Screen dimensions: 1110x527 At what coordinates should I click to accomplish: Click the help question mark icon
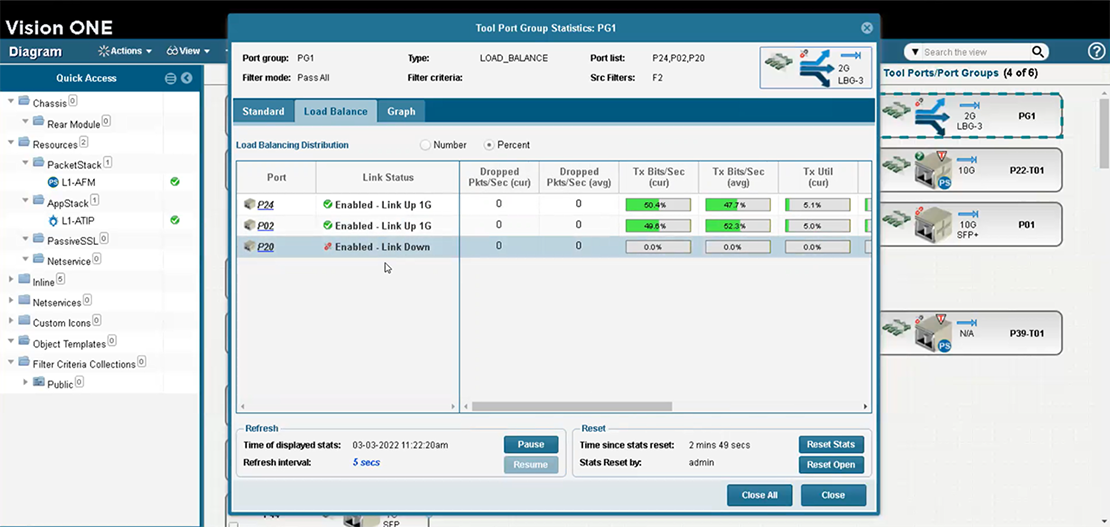[x=1096, y=51]
